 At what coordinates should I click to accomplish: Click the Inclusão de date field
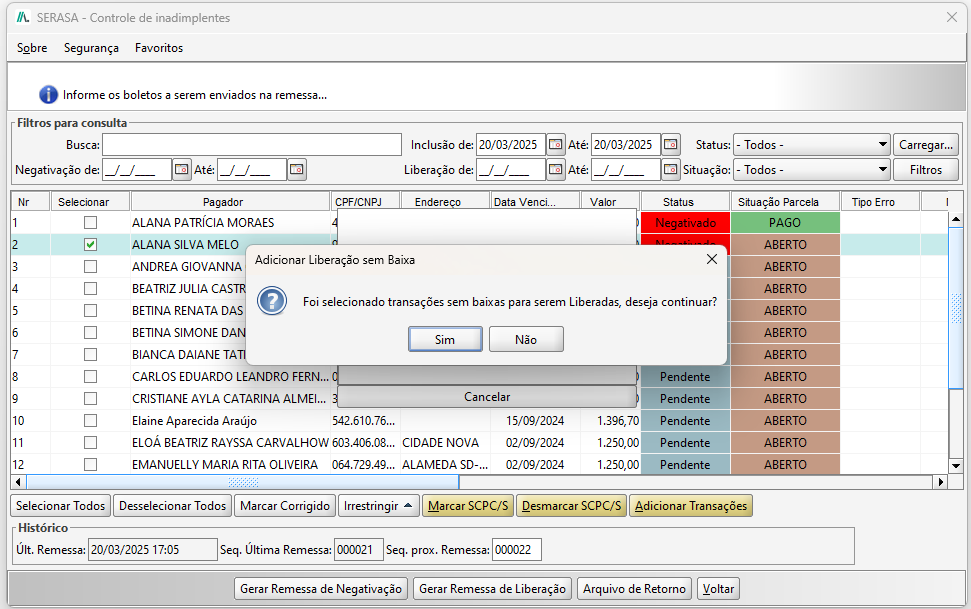click(511, 145)
